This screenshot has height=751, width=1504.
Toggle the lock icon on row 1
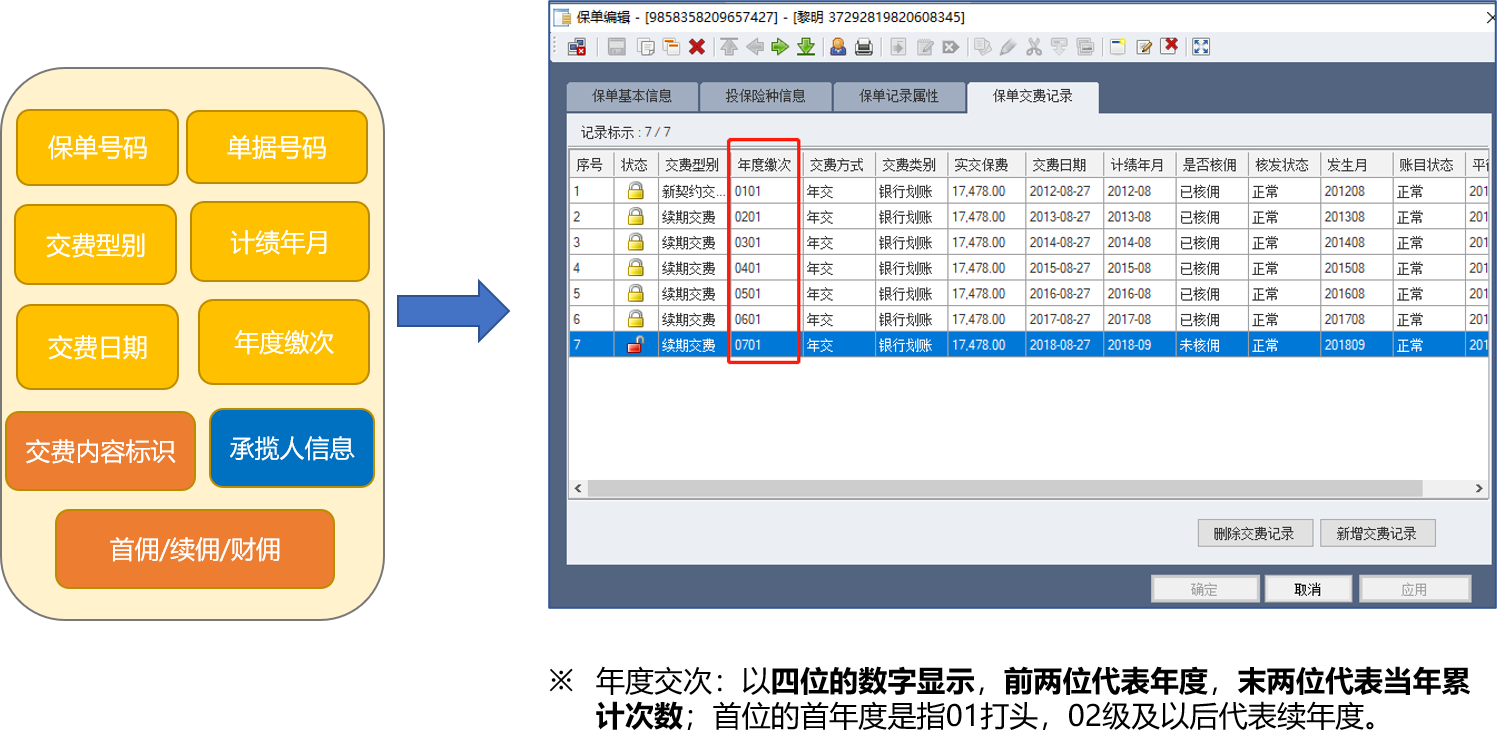(635, 191)
